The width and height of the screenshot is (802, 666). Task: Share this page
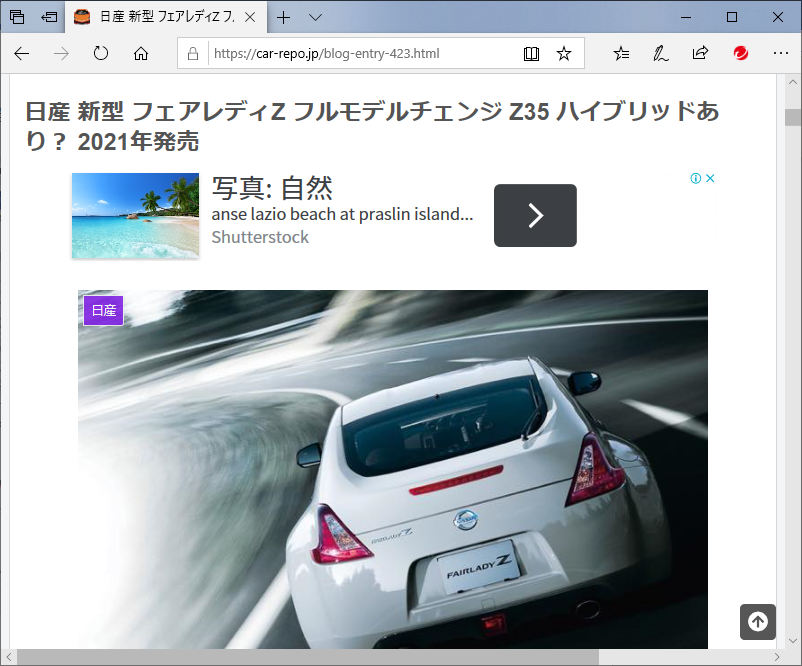pyautogui.click(x=700, y=54)
